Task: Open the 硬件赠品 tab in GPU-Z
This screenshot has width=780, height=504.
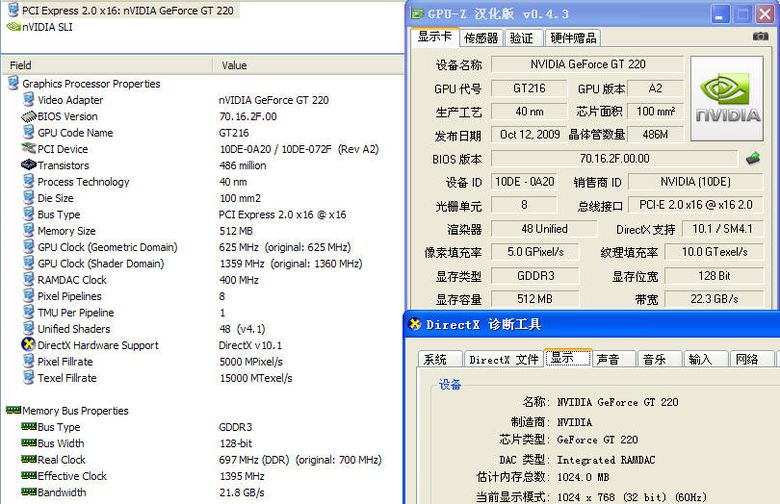Action: point(573,38)
